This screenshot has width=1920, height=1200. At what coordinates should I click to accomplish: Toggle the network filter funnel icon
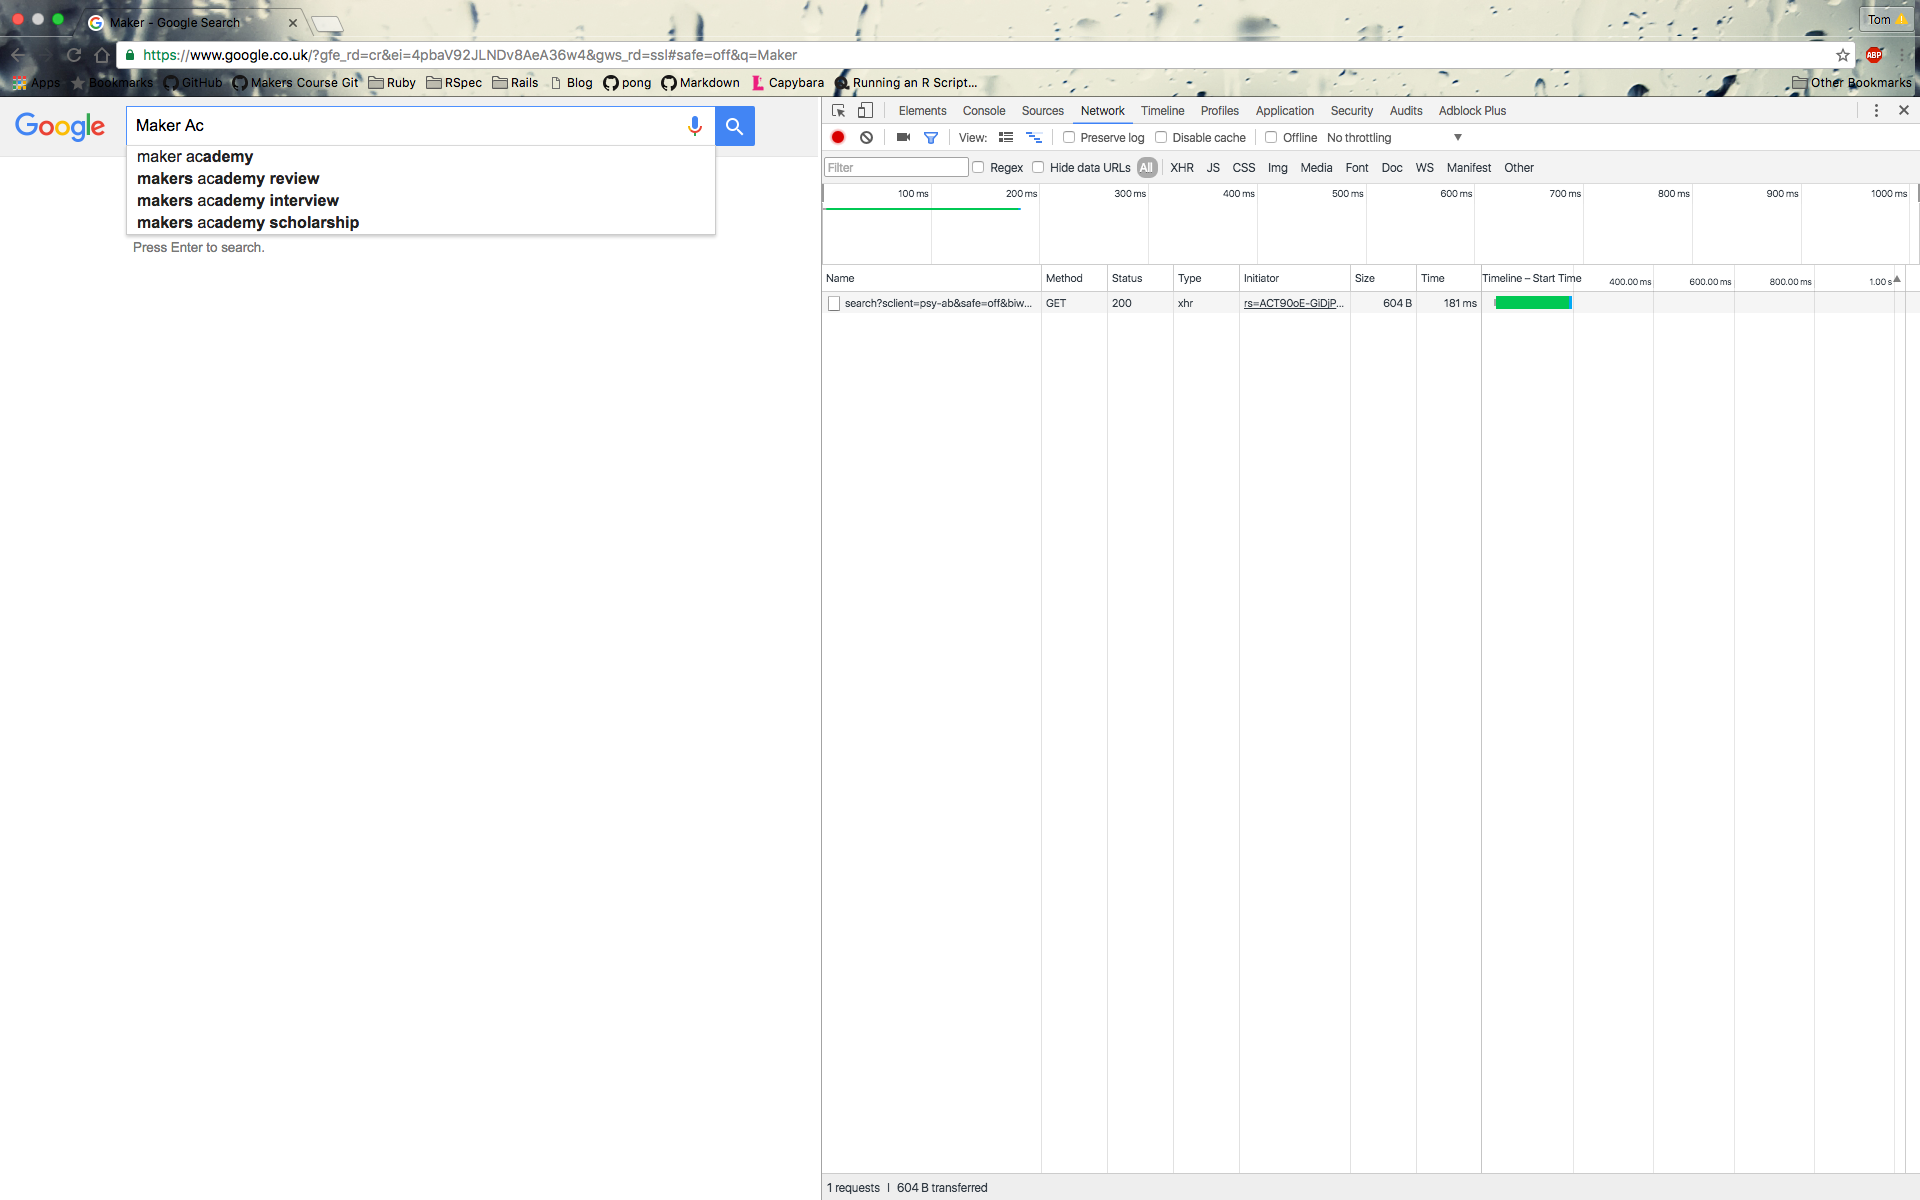coord(931,137)
